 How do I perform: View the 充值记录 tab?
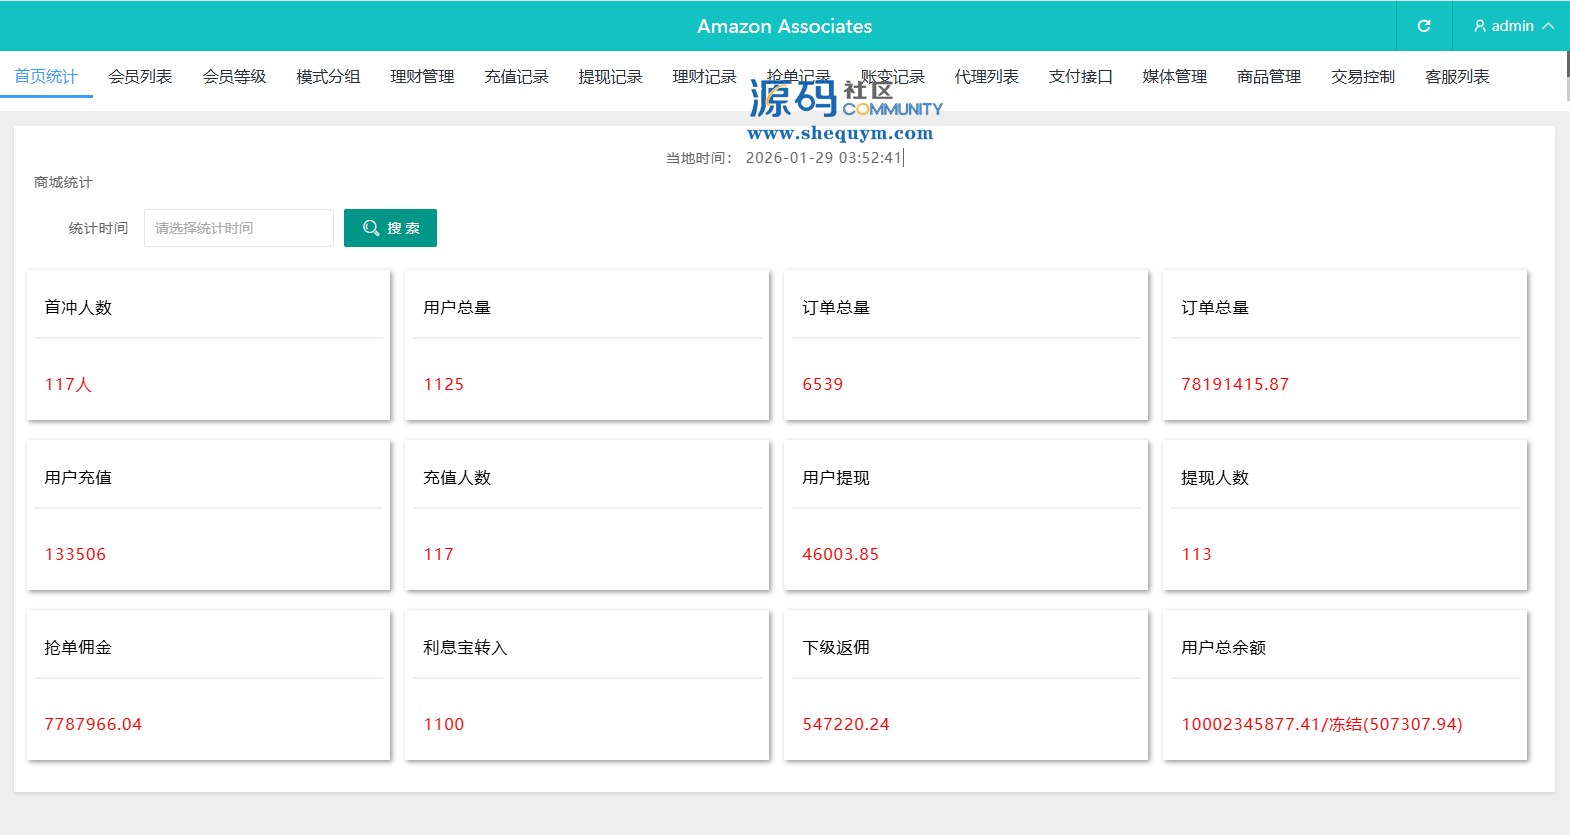[516, 77]
